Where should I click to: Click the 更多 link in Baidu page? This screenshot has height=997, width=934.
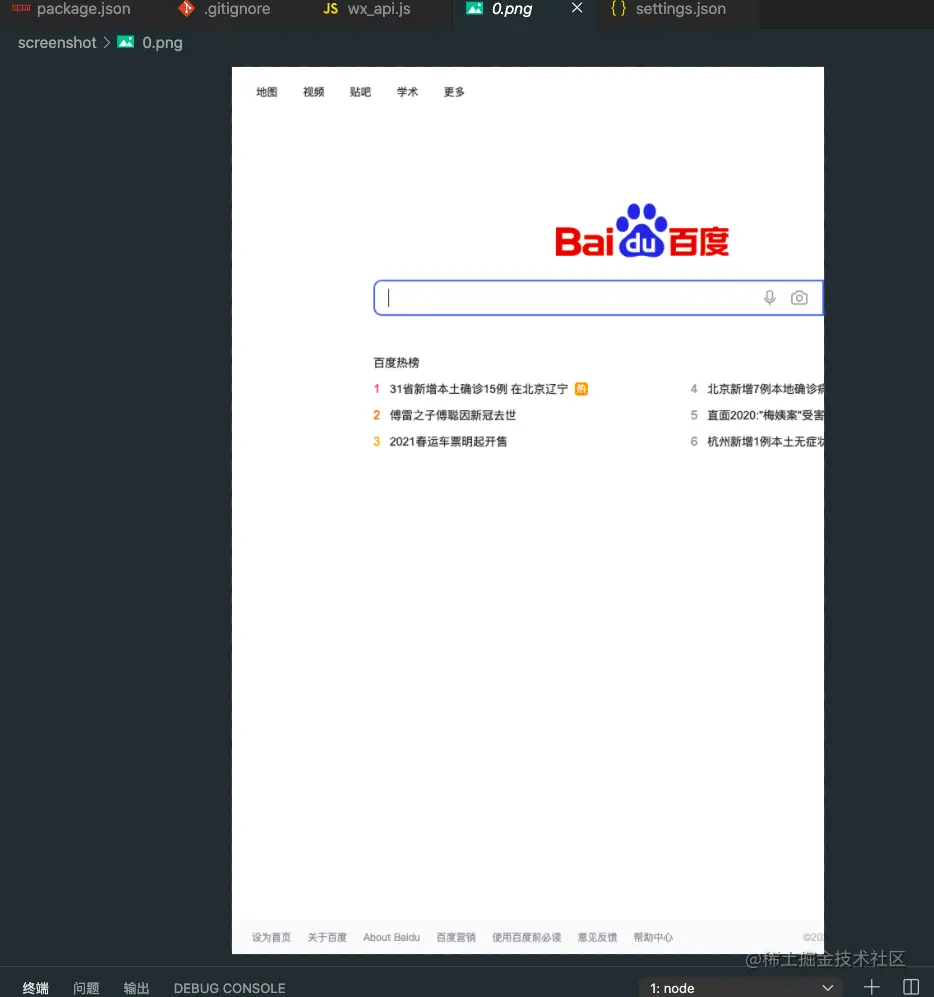click(454, 92)
